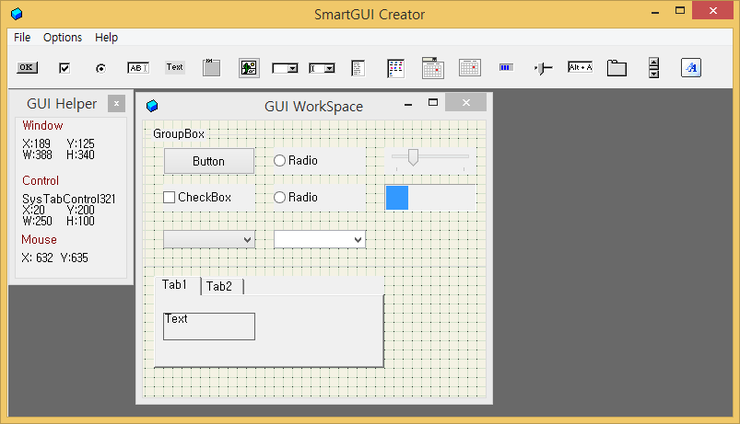740x424 pixels.
Task: Click the Y:200 value in GUI Helper
Action: click(x=80, y=210)
